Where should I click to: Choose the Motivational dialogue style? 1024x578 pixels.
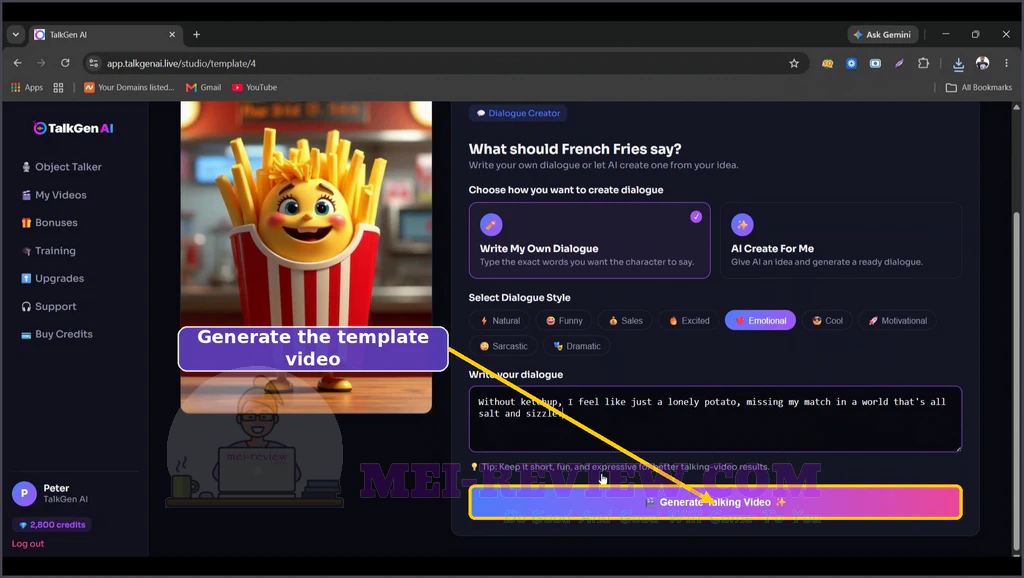pyautogui.click(x=897, y=321)
